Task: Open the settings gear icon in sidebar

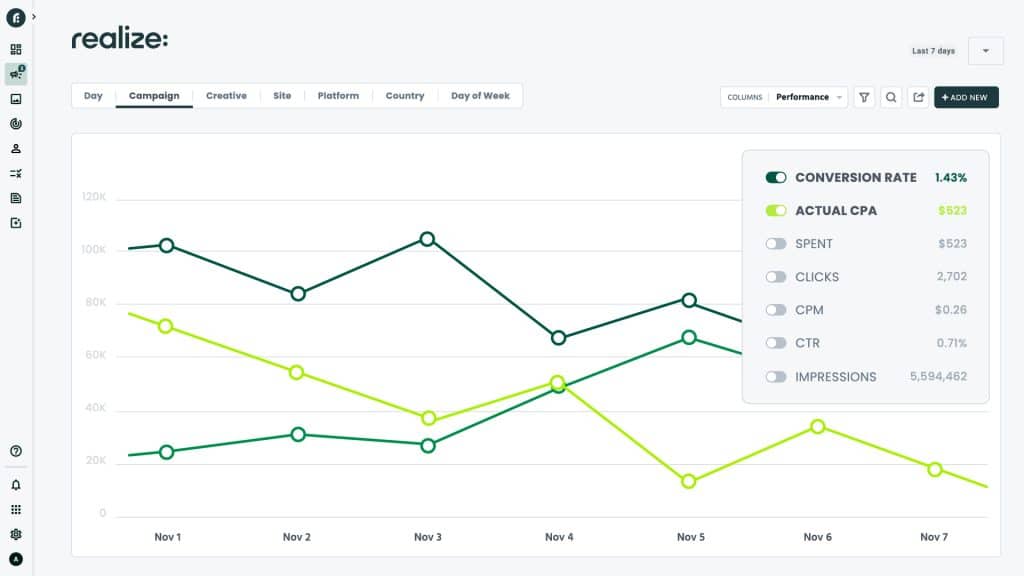Action: [x=16, y=535]
